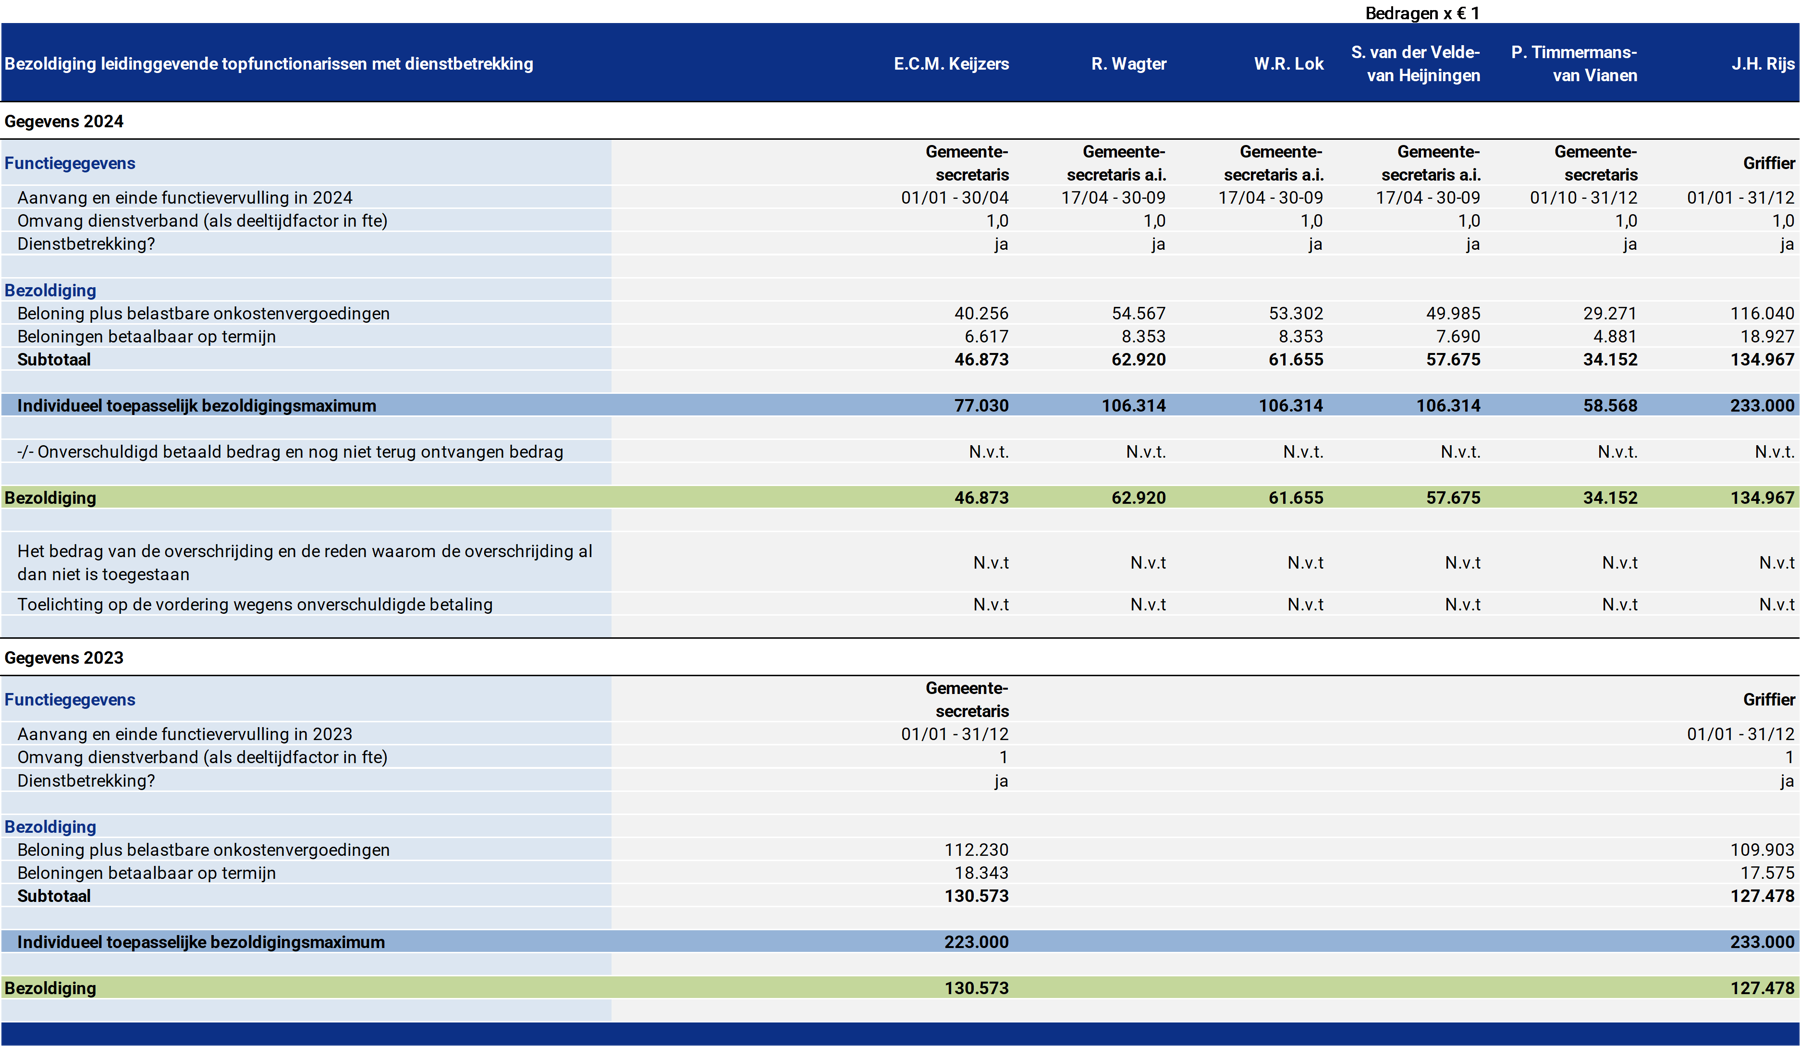Image resolution: width=1800 pixels, height=1046 pixels.
Task: Click the 'Onverschuldigd betaald bedrag' row label
Action: tap(290, 452)
